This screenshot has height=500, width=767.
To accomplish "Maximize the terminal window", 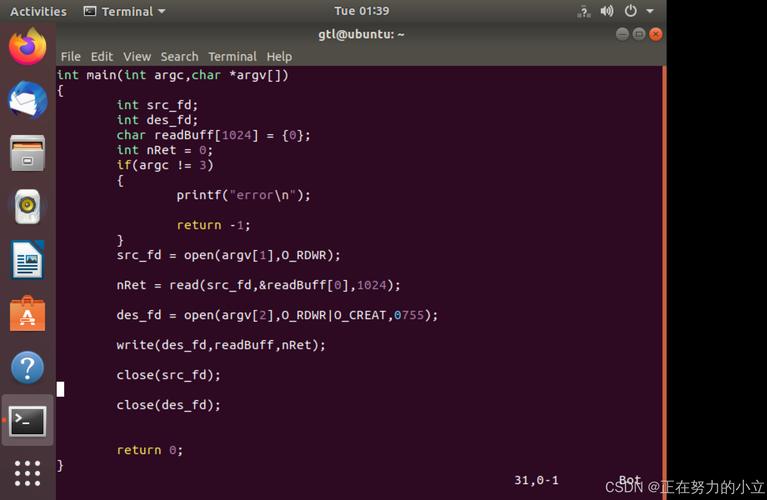I will tap(639, 34).
